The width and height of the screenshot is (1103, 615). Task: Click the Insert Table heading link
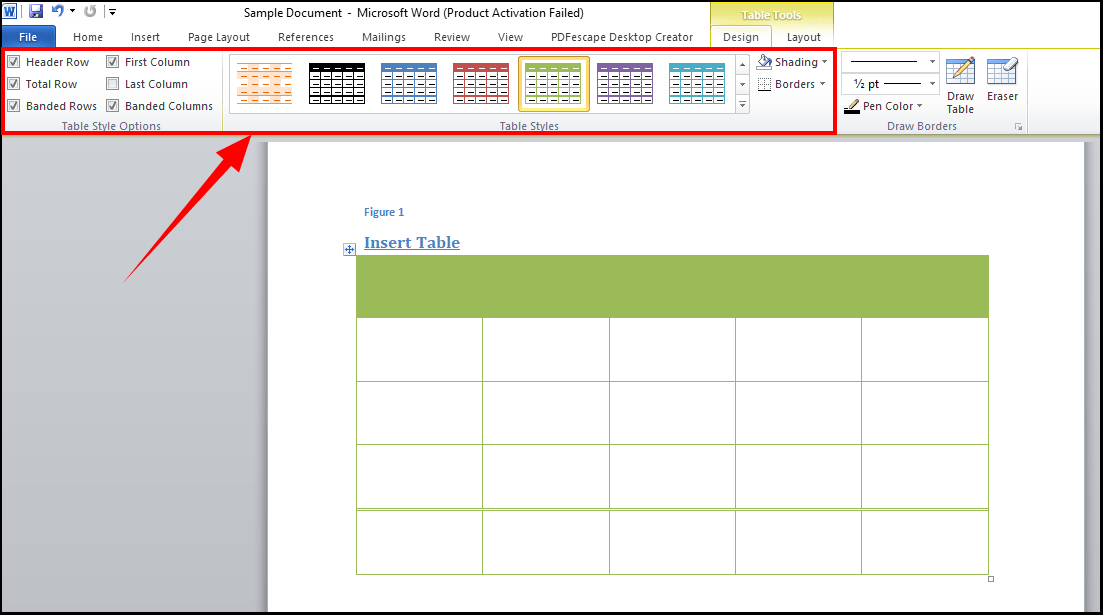411,242
